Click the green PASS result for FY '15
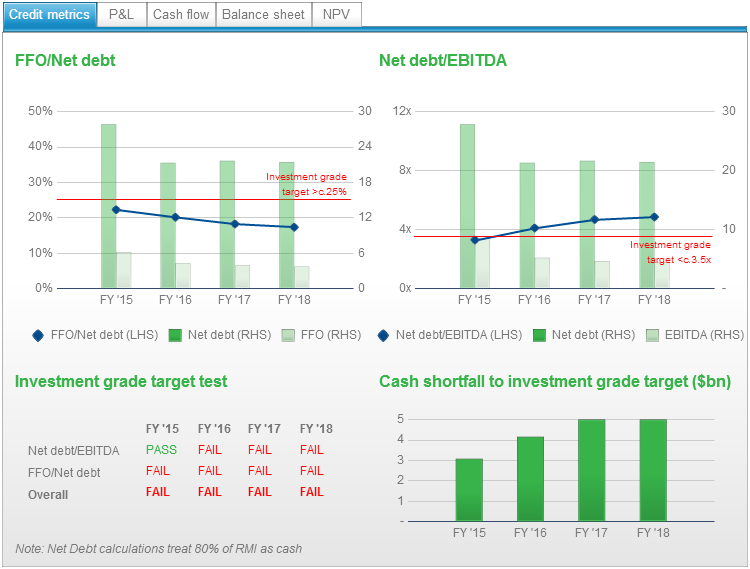The width and height of the screenshot is (750, 569). pyautogui.click(x=161, y=450)
